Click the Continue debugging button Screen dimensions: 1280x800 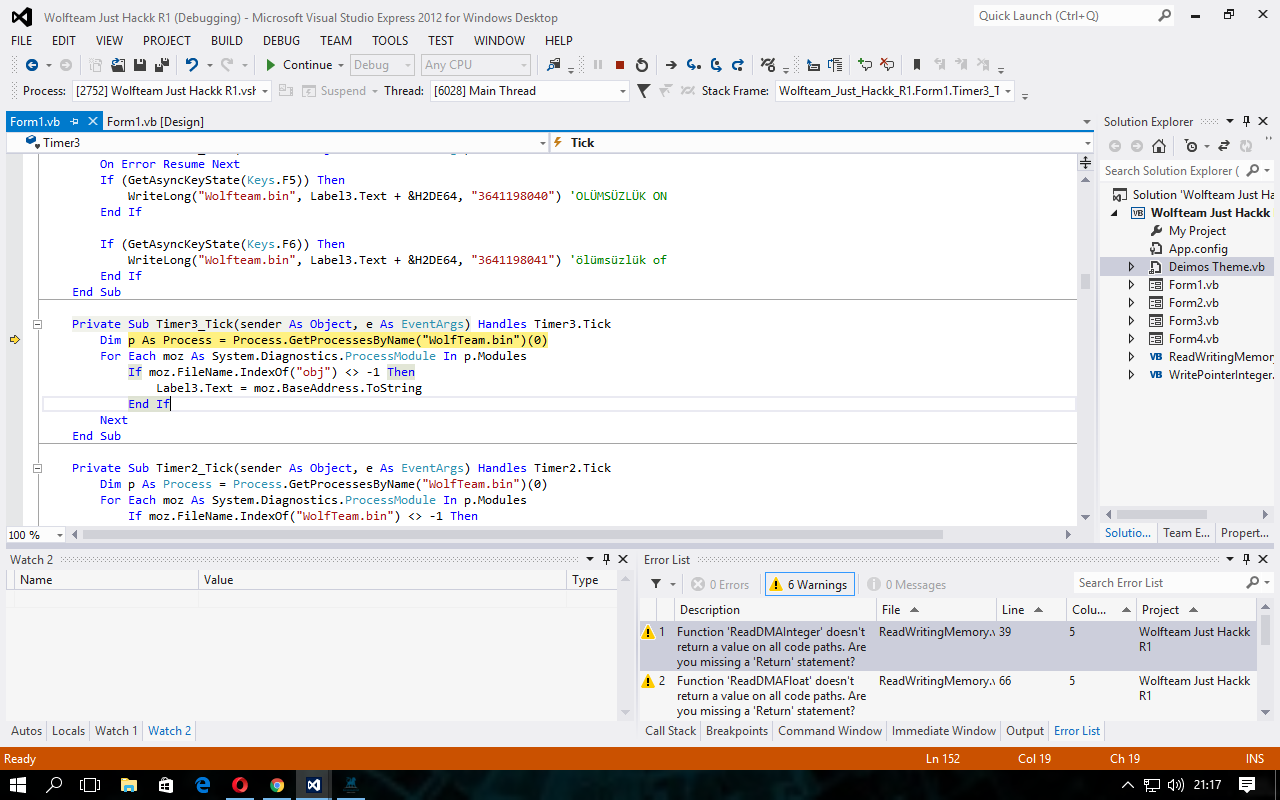click(x=298, y=65)
